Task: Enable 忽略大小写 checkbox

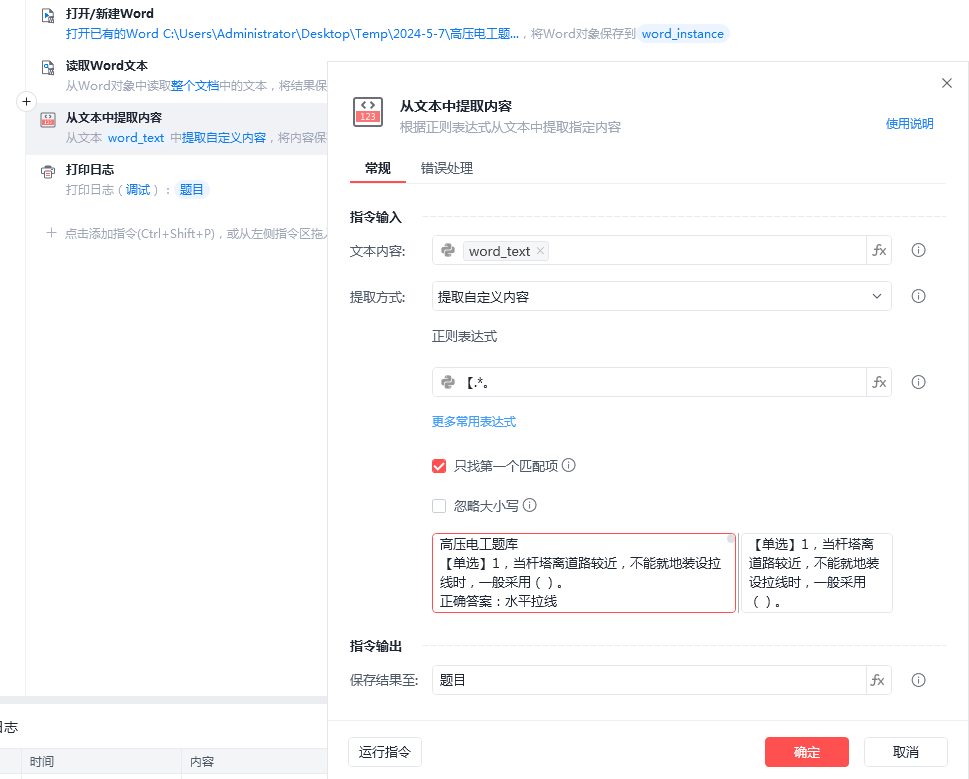Action: click(x=439, y=506)
